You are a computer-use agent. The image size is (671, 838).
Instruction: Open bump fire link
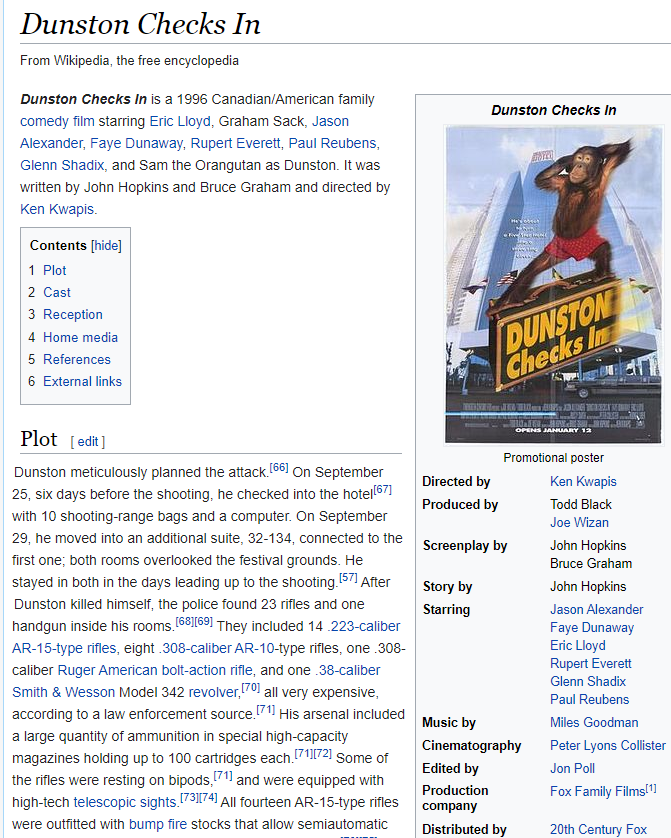(x=158, y=824)
